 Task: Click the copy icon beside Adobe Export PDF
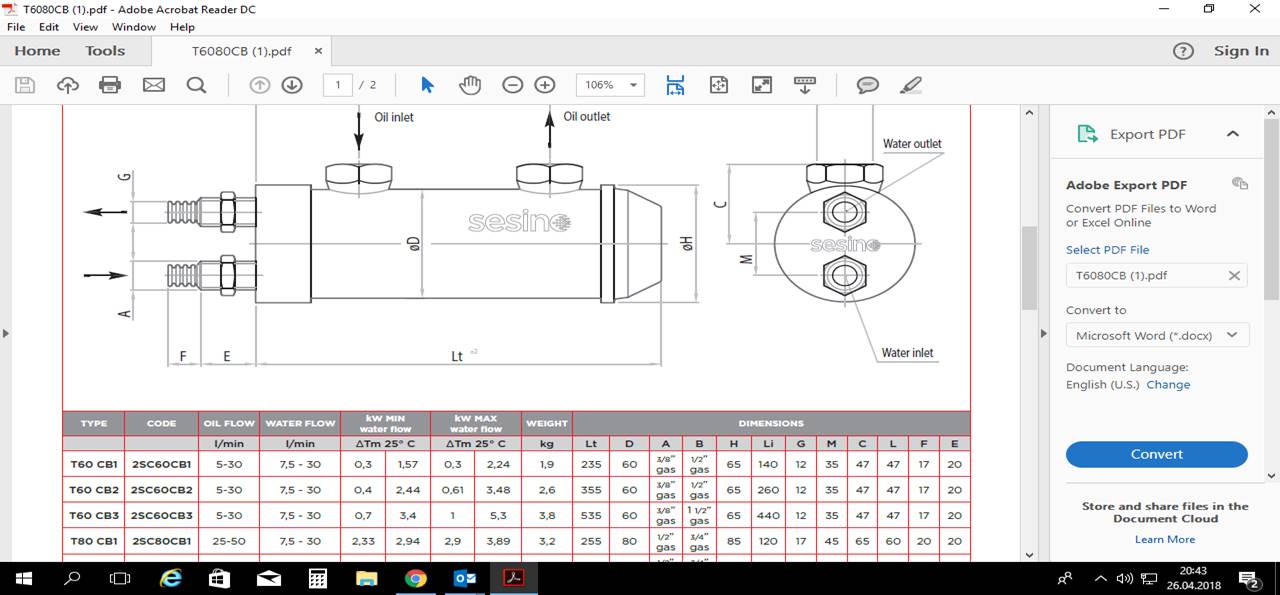pos(1240,183)
